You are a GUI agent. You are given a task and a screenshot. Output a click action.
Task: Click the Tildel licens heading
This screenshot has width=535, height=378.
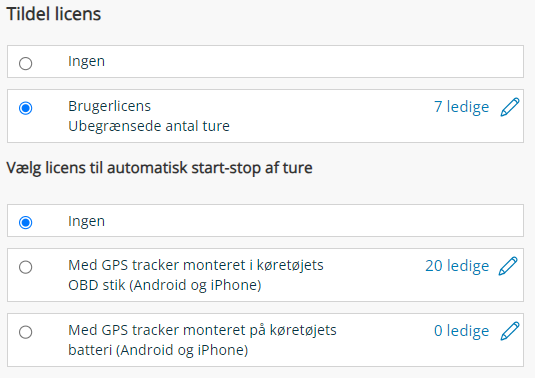tap(54, 14)
